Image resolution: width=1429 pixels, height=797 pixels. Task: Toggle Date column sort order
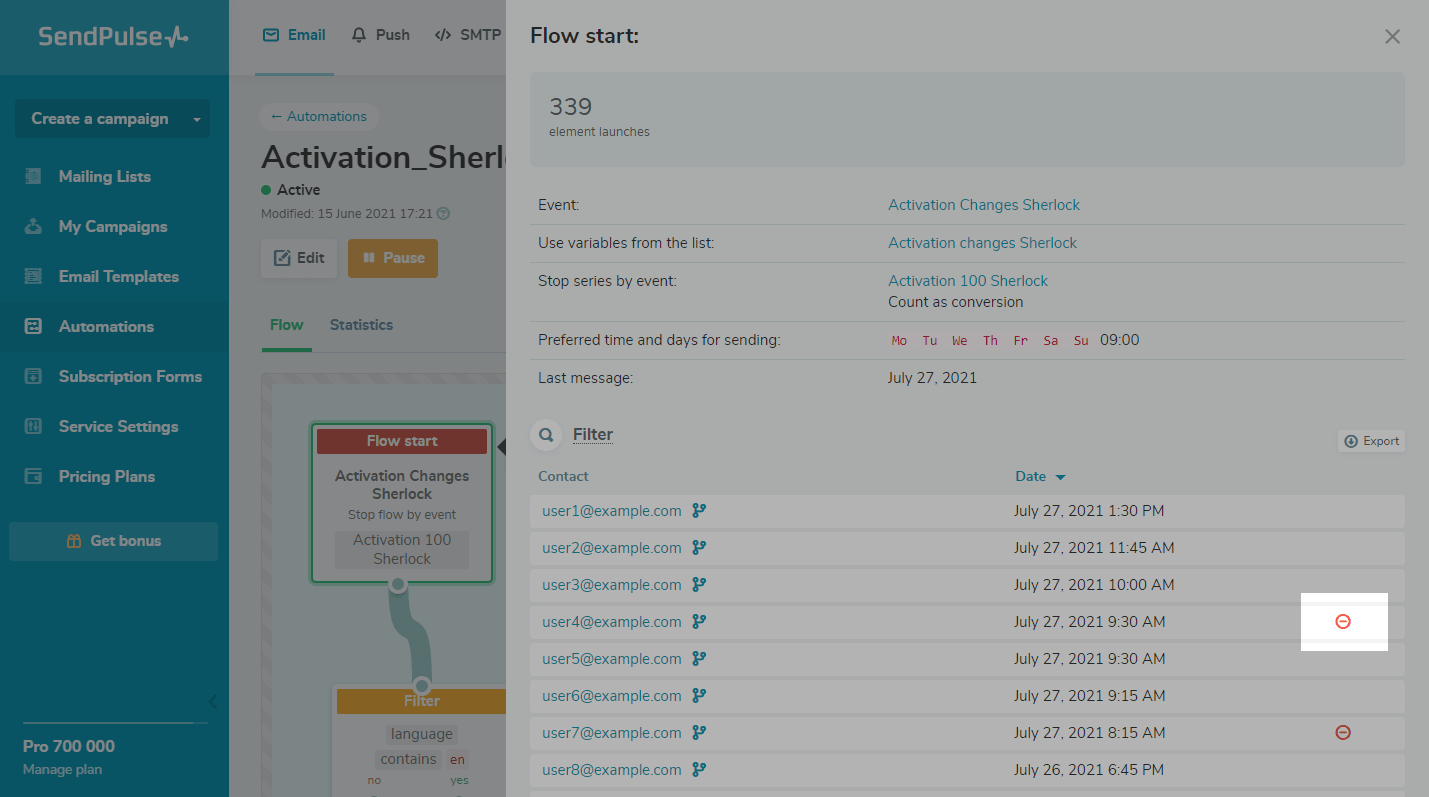[x=1041, y=477]
